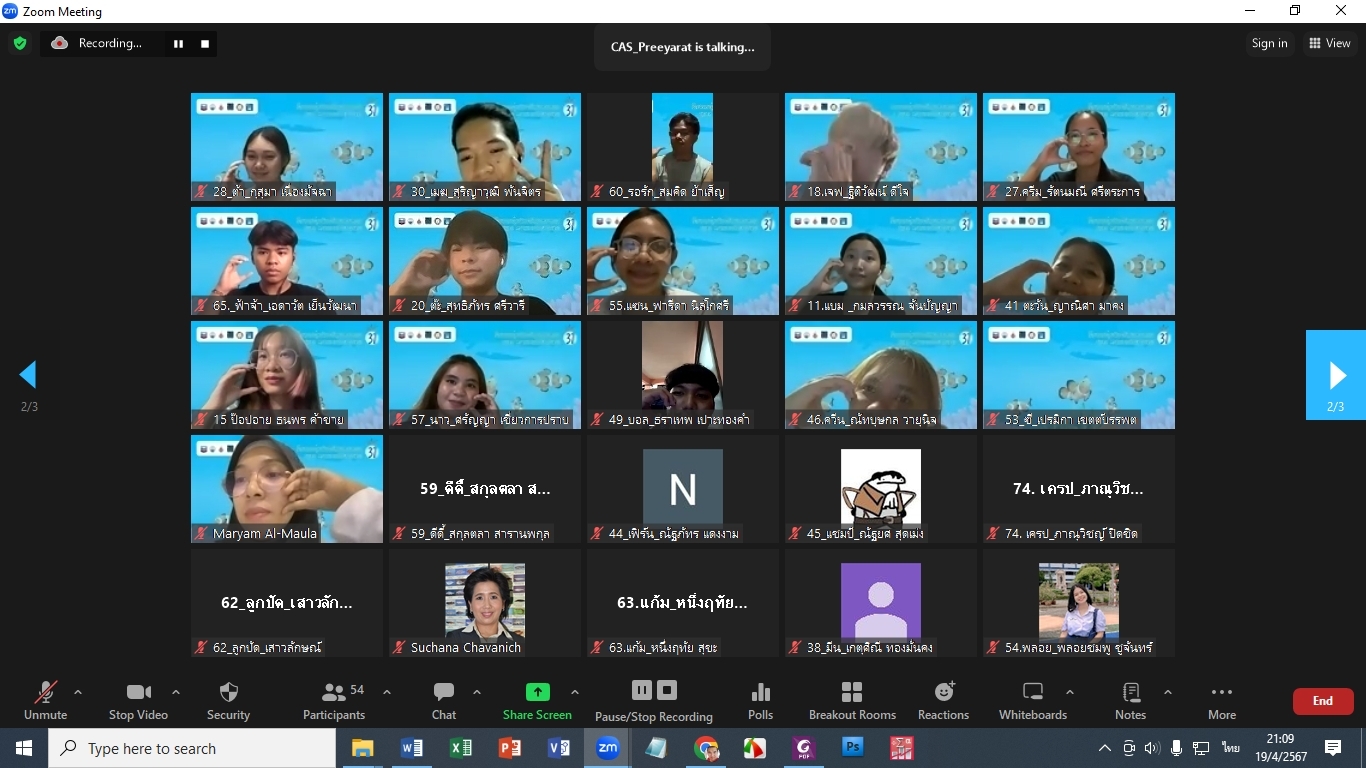Unmute the microphone

point(45,701)
